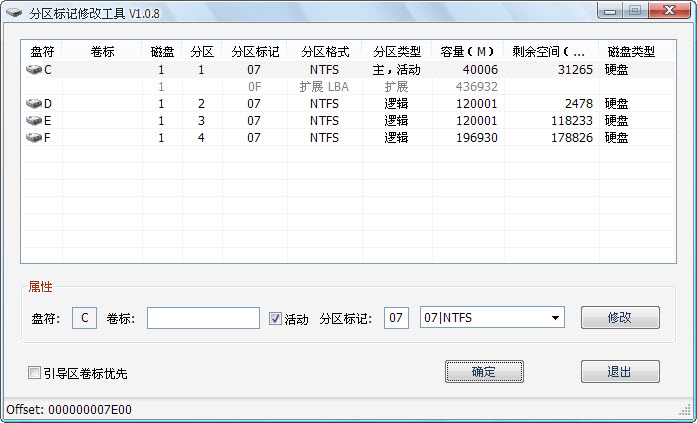Click the 退出 button
697x423 pixels.
coord(619,372)
